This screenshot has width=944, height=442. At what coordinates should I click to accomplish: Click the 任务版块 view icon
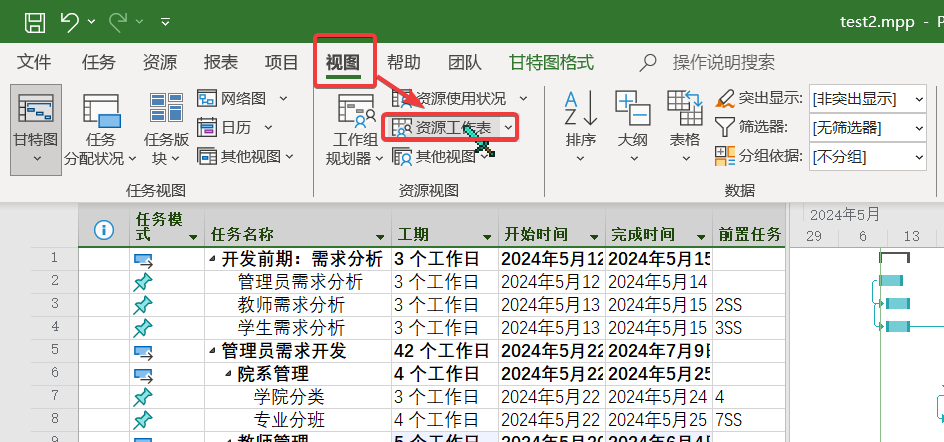(166, 108)
